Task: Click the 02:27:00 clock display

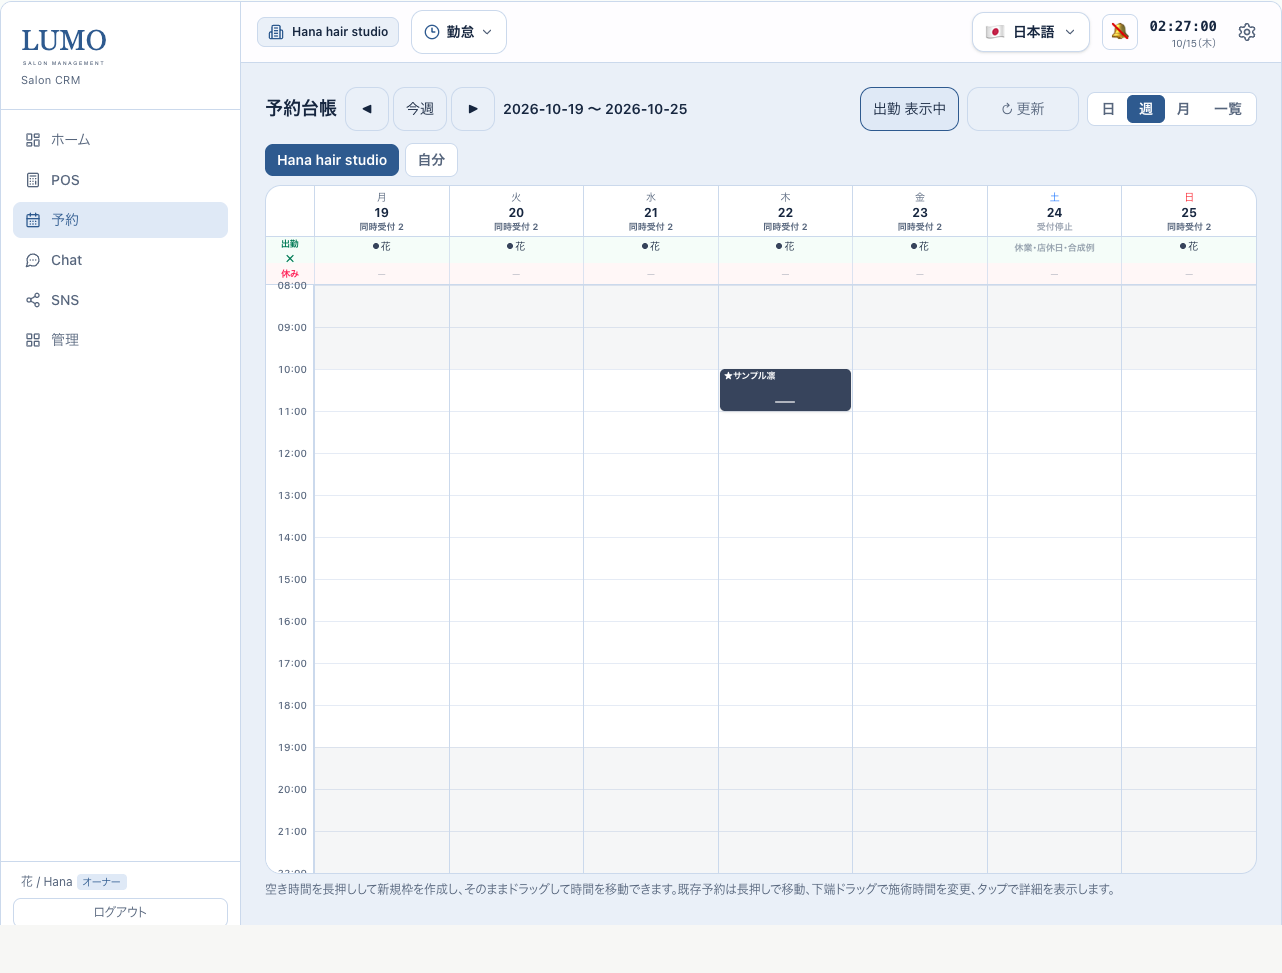Action: coord(1183,26)
